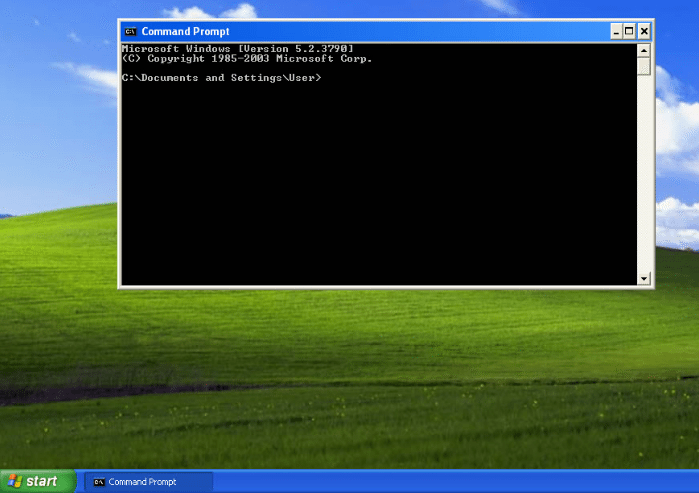Image resolution: width=699 pixels, height=493 pixels.
Task: Close the Command Prompt window
Action: coord(644,31)
